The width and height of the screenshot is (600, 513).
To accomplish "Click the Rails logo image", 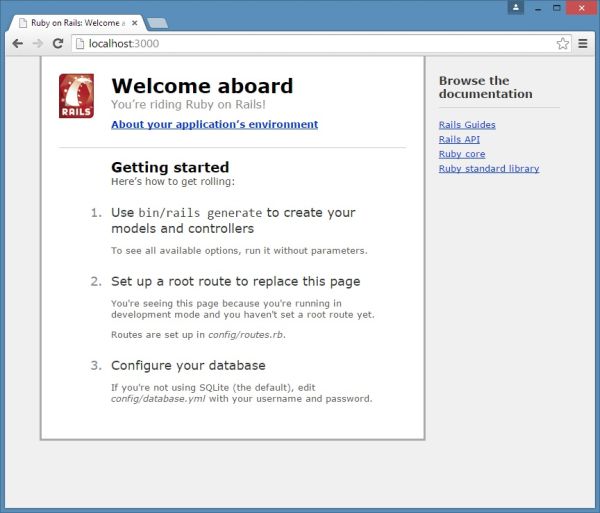I will click(x=77, y=96).
